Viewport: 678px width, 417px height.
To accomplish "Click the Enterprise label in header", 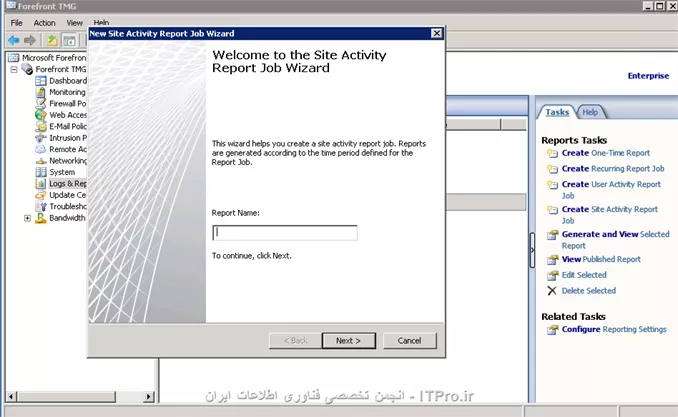I will tap(648, 76).
